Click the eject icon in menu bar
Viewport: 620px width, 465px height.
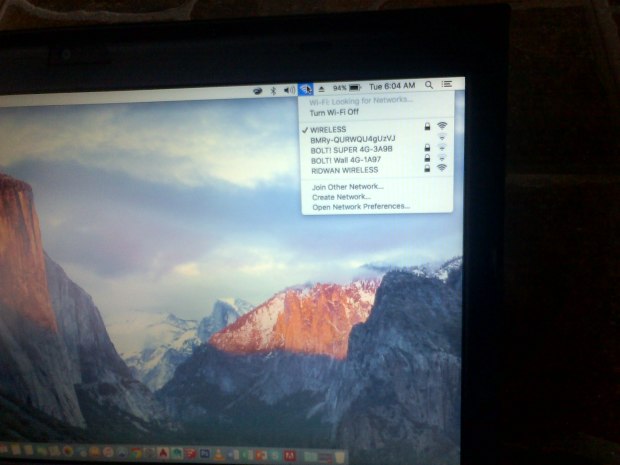(x=321, y=89)
